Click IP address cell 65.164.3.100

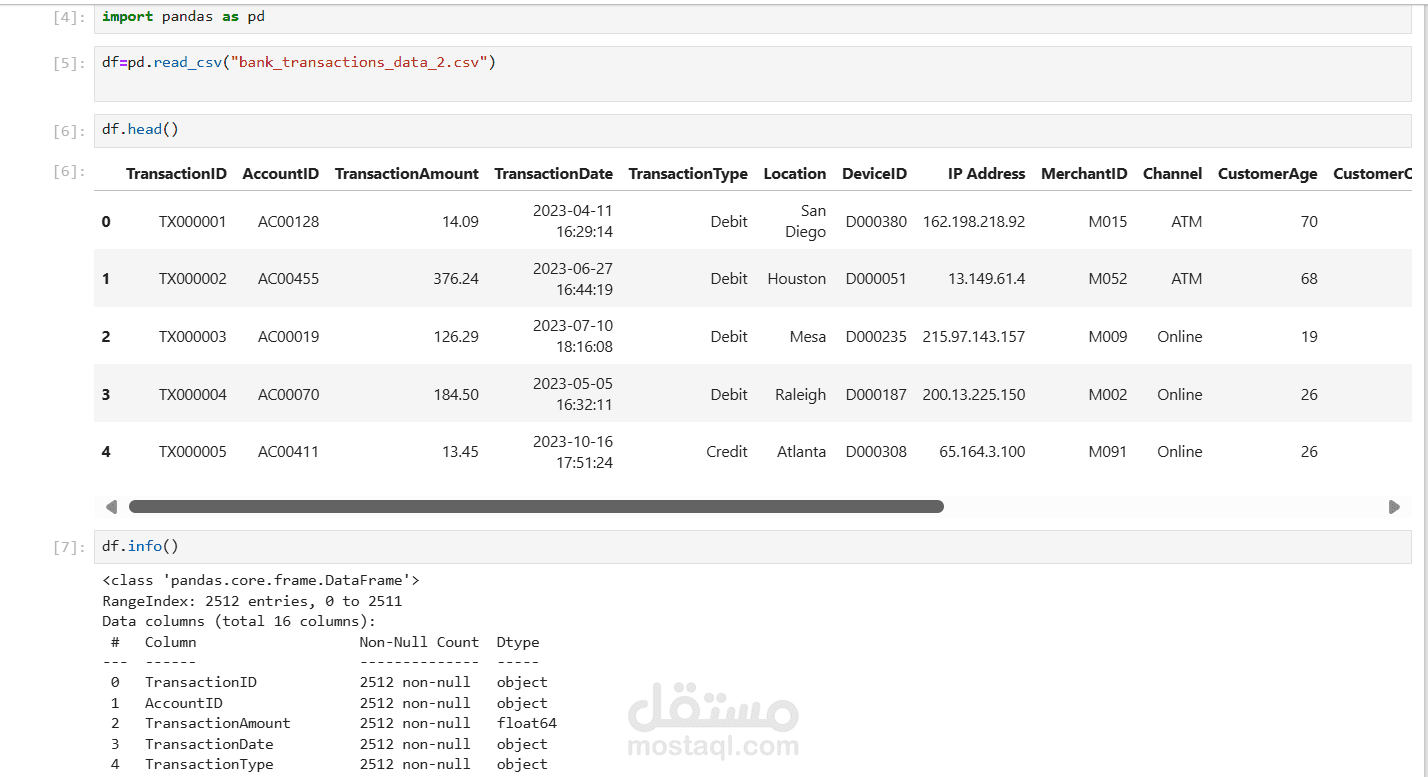click(983, 452)
